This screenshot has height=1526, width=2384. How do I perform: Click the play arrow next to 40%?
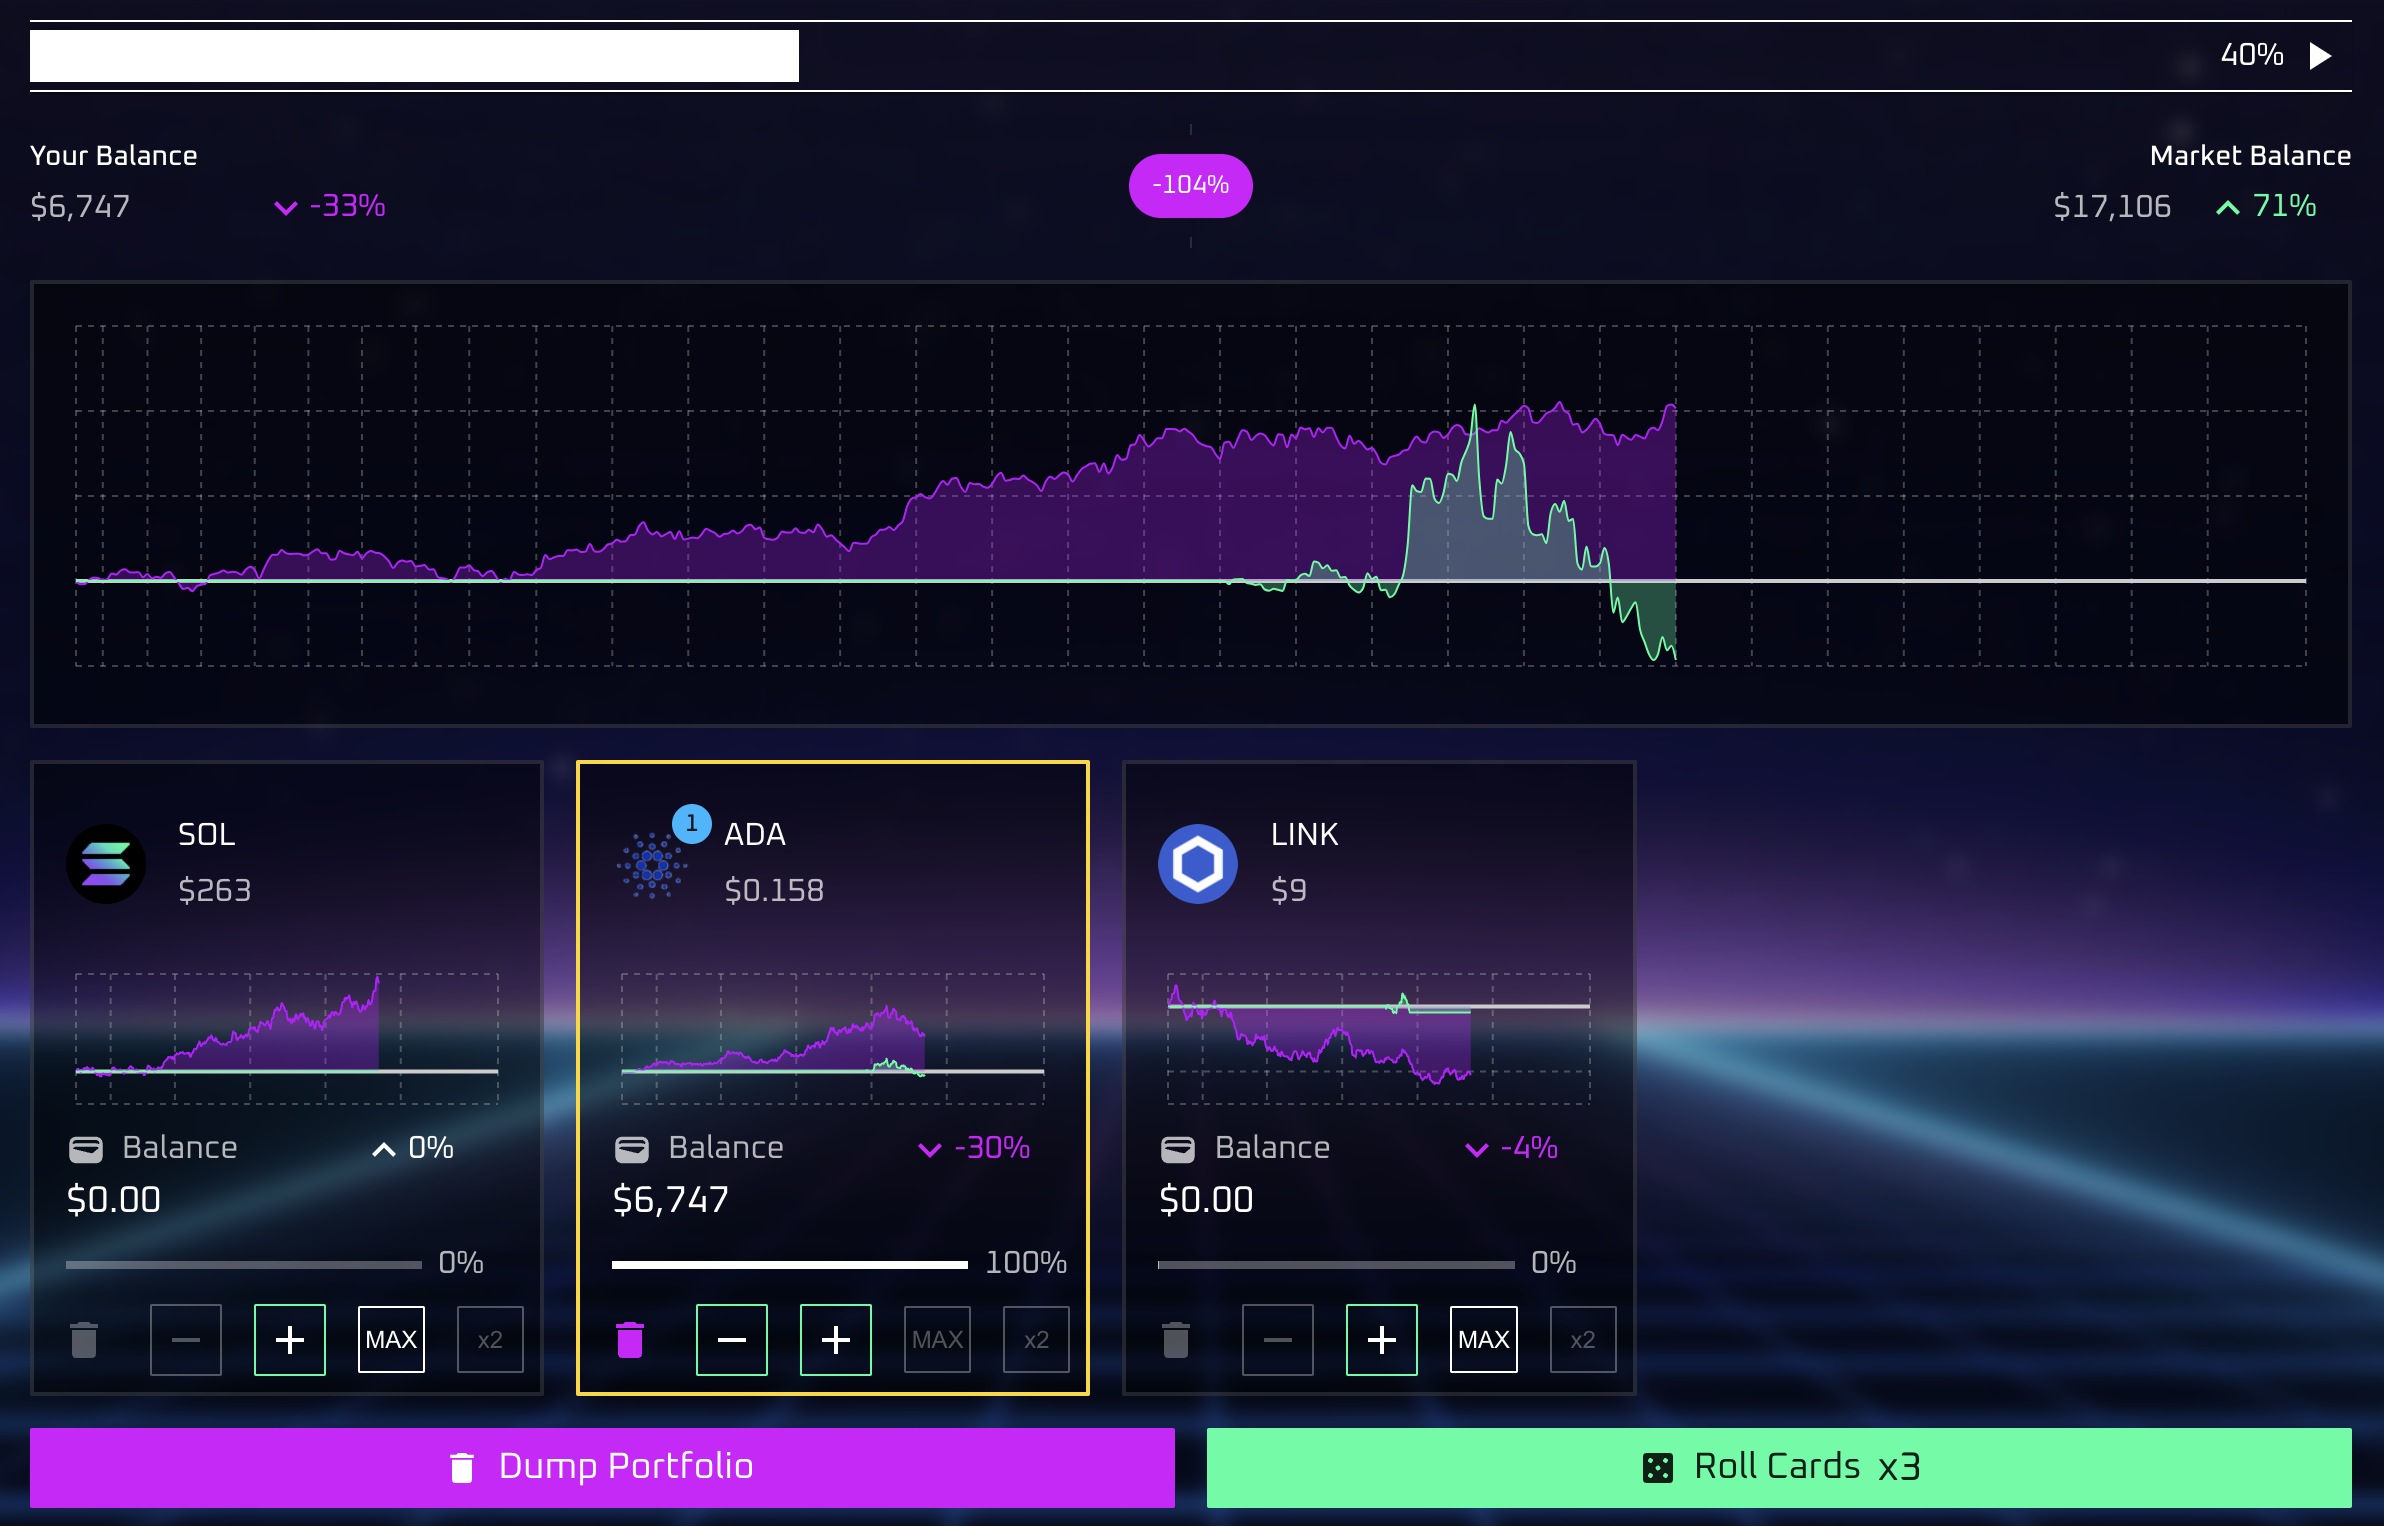pyautogui.click(x=2321, y=55)
